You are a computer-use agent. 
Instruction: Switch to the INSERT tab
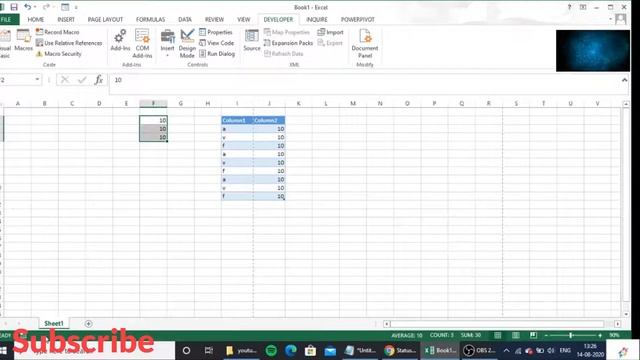pos(66,19)
